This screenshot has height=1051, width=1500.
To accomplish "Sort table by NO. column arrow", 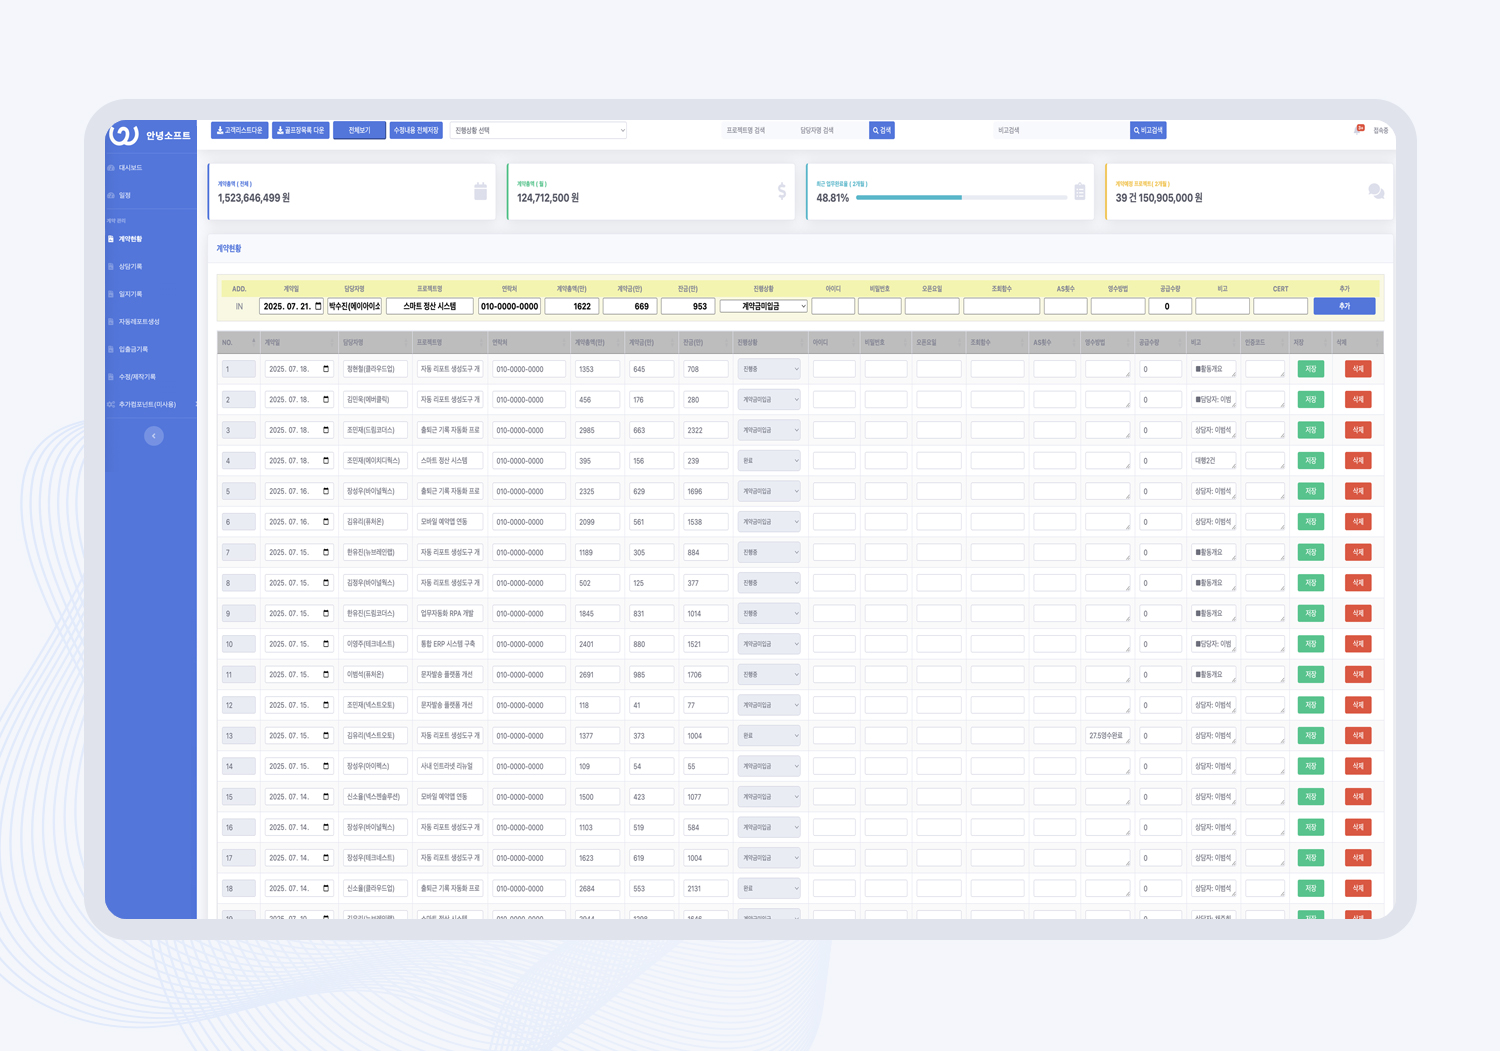I will [253, 342].
